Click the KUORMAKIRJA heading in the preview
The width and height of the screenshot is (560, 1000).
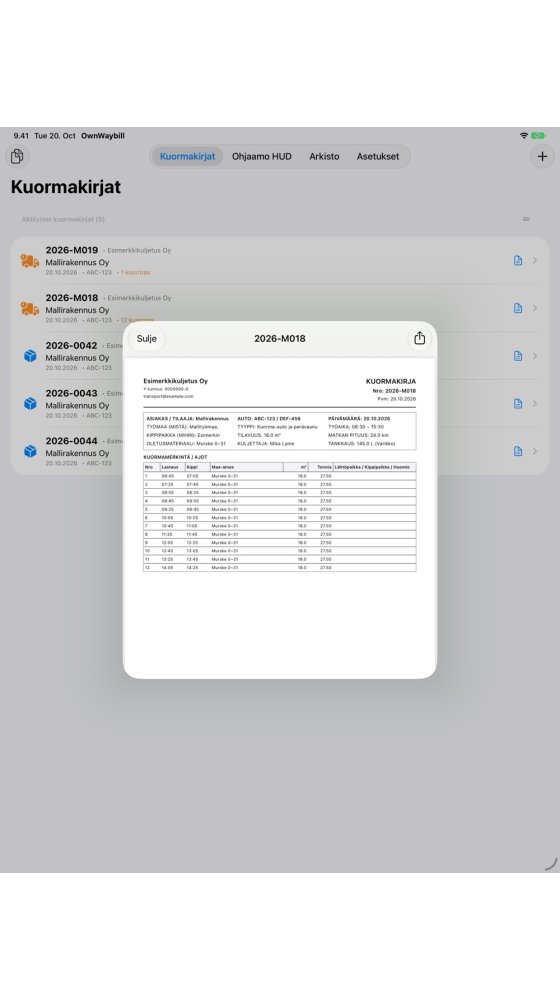pos(391,381)
